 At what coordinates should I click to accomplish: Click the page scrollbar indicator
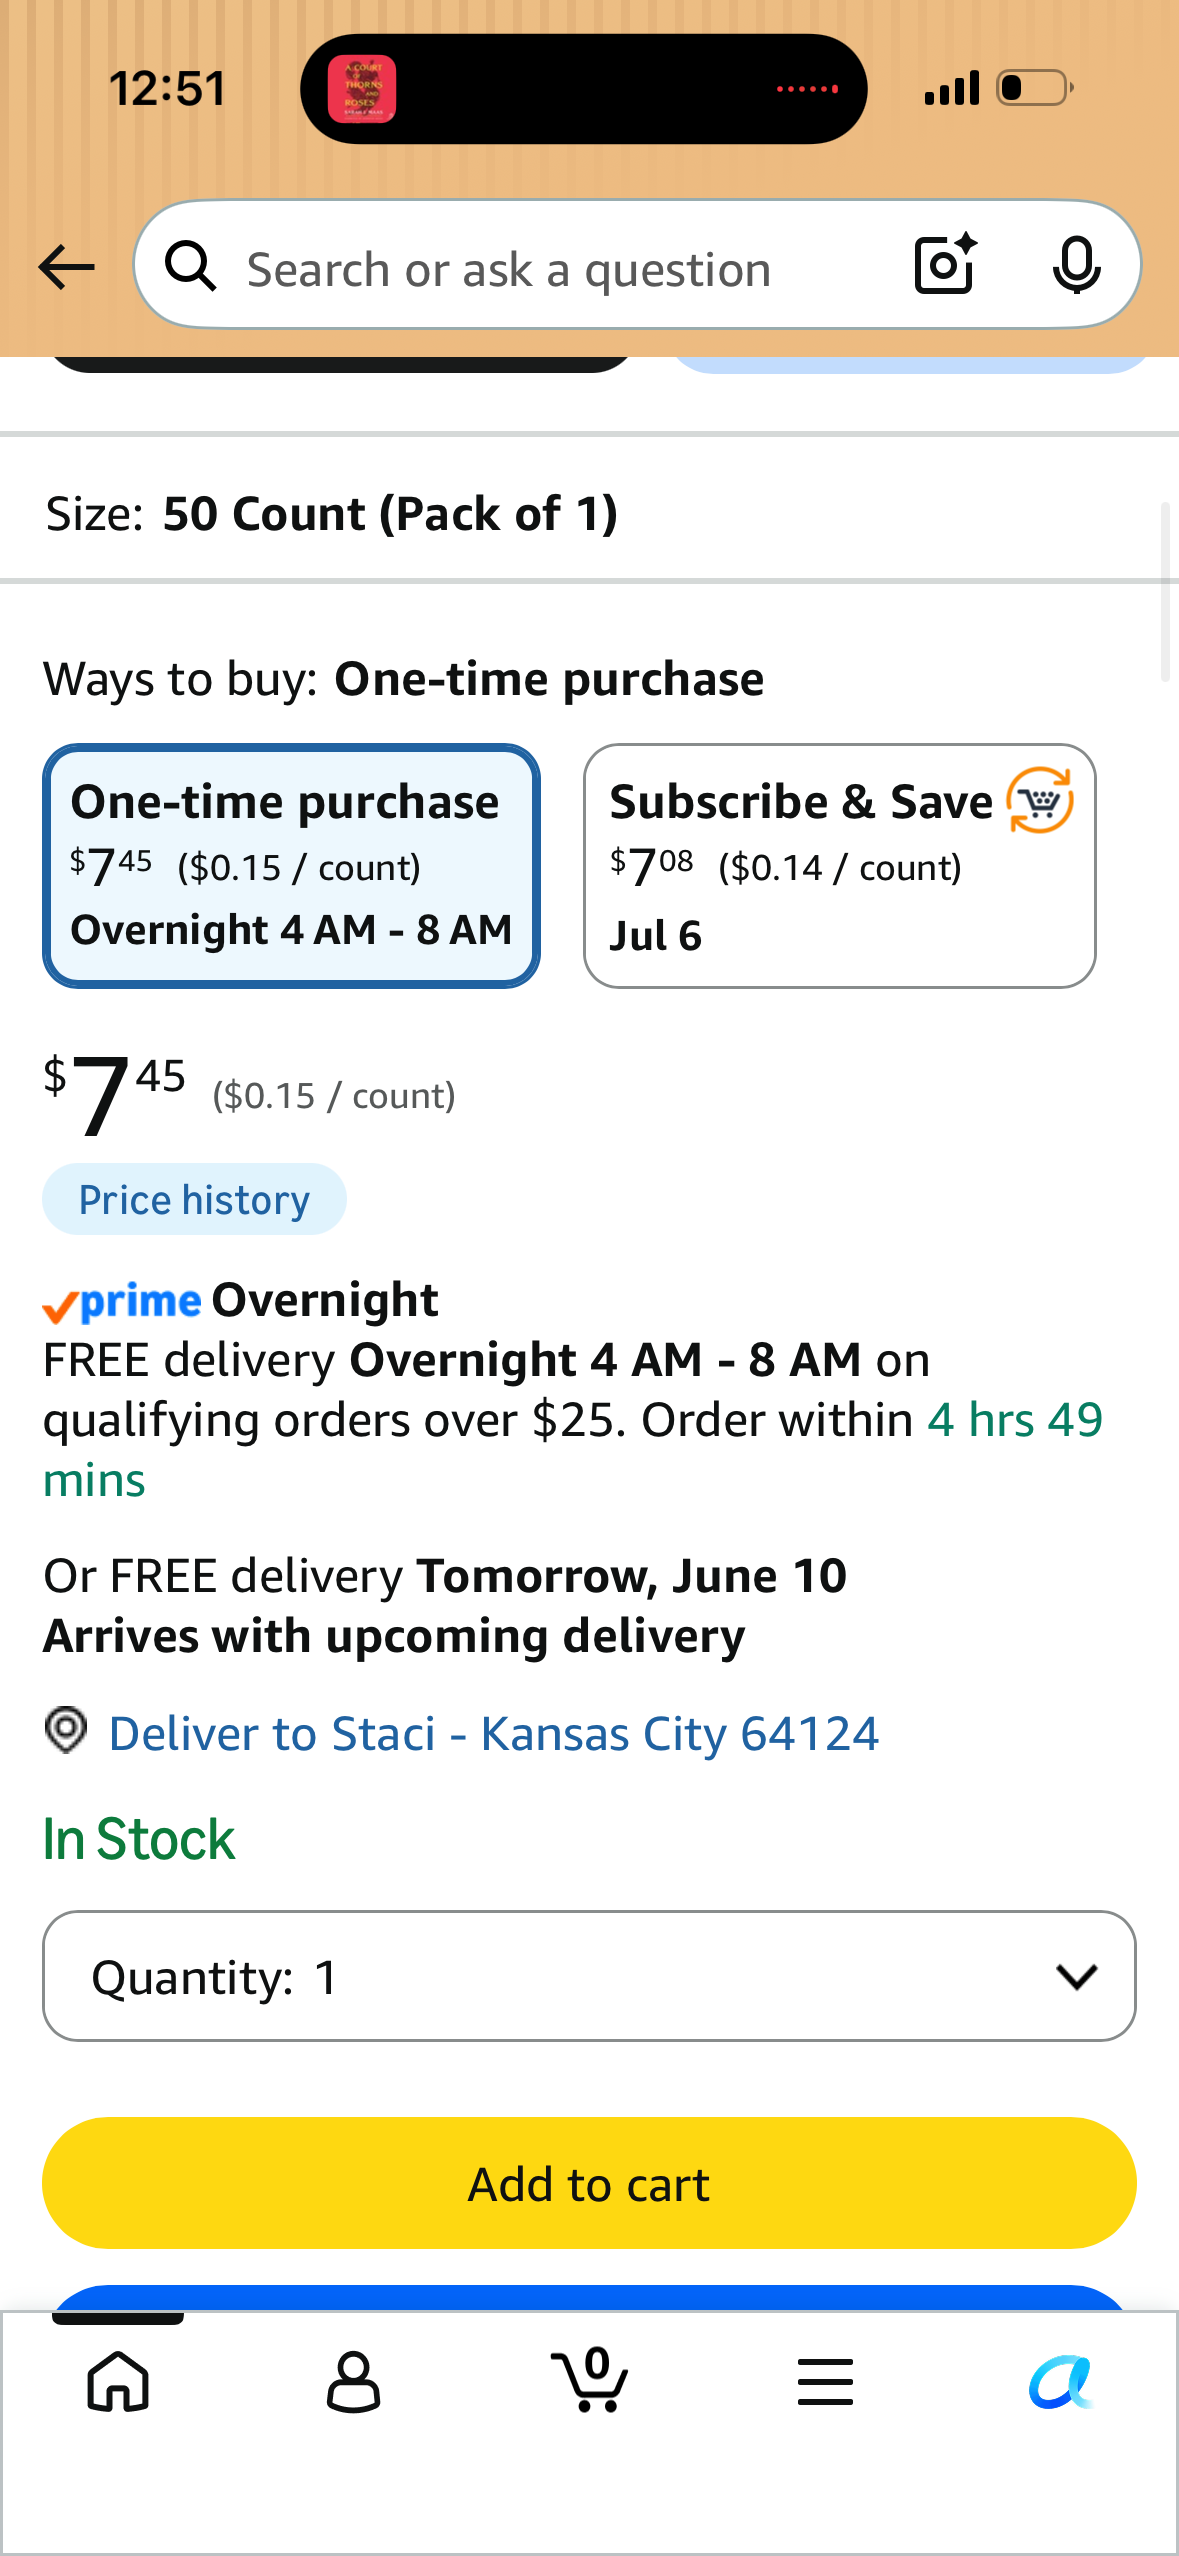pos(1165,592)
